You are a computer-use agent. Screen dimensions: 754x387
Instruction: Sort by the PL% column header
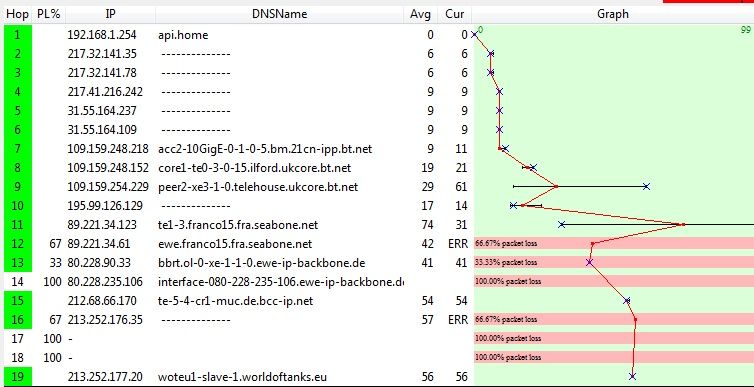49,14
